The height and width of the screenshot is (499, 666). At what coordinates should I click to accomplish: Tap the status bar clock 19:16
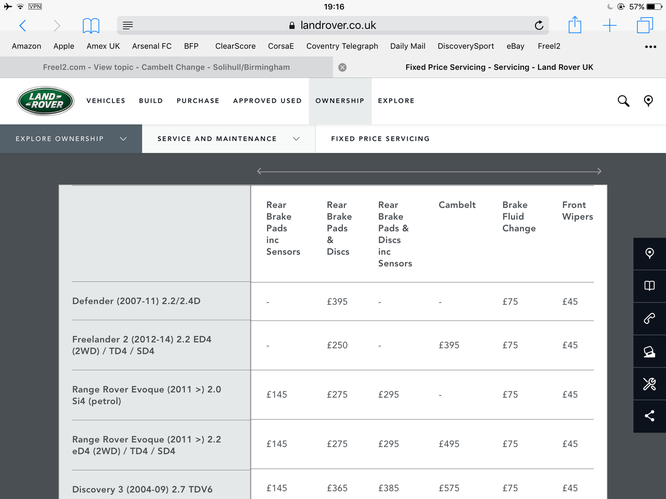click(x=334, y=7)
